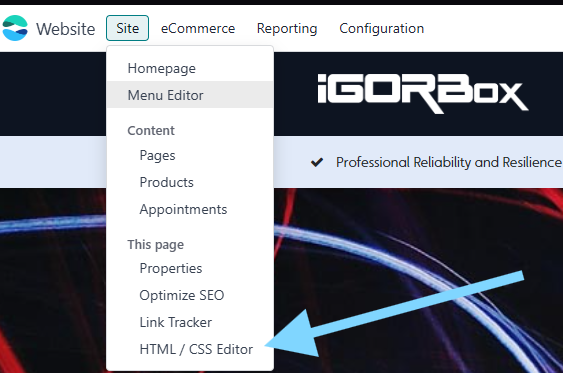Select Optimize SEO option

coord(190,295)
